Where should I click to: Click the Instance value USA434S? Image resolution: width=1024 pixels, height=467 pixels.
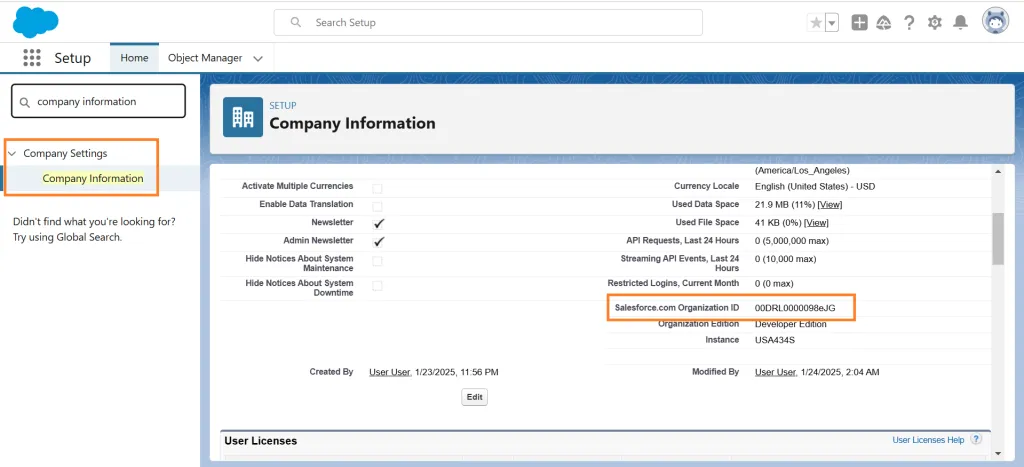(775, 340)
